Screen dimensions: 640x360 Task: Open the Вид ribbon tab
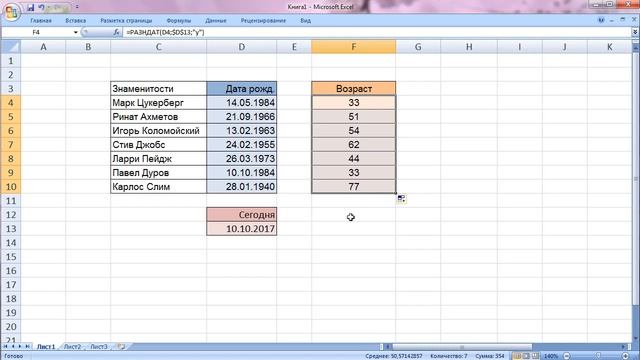305,20
